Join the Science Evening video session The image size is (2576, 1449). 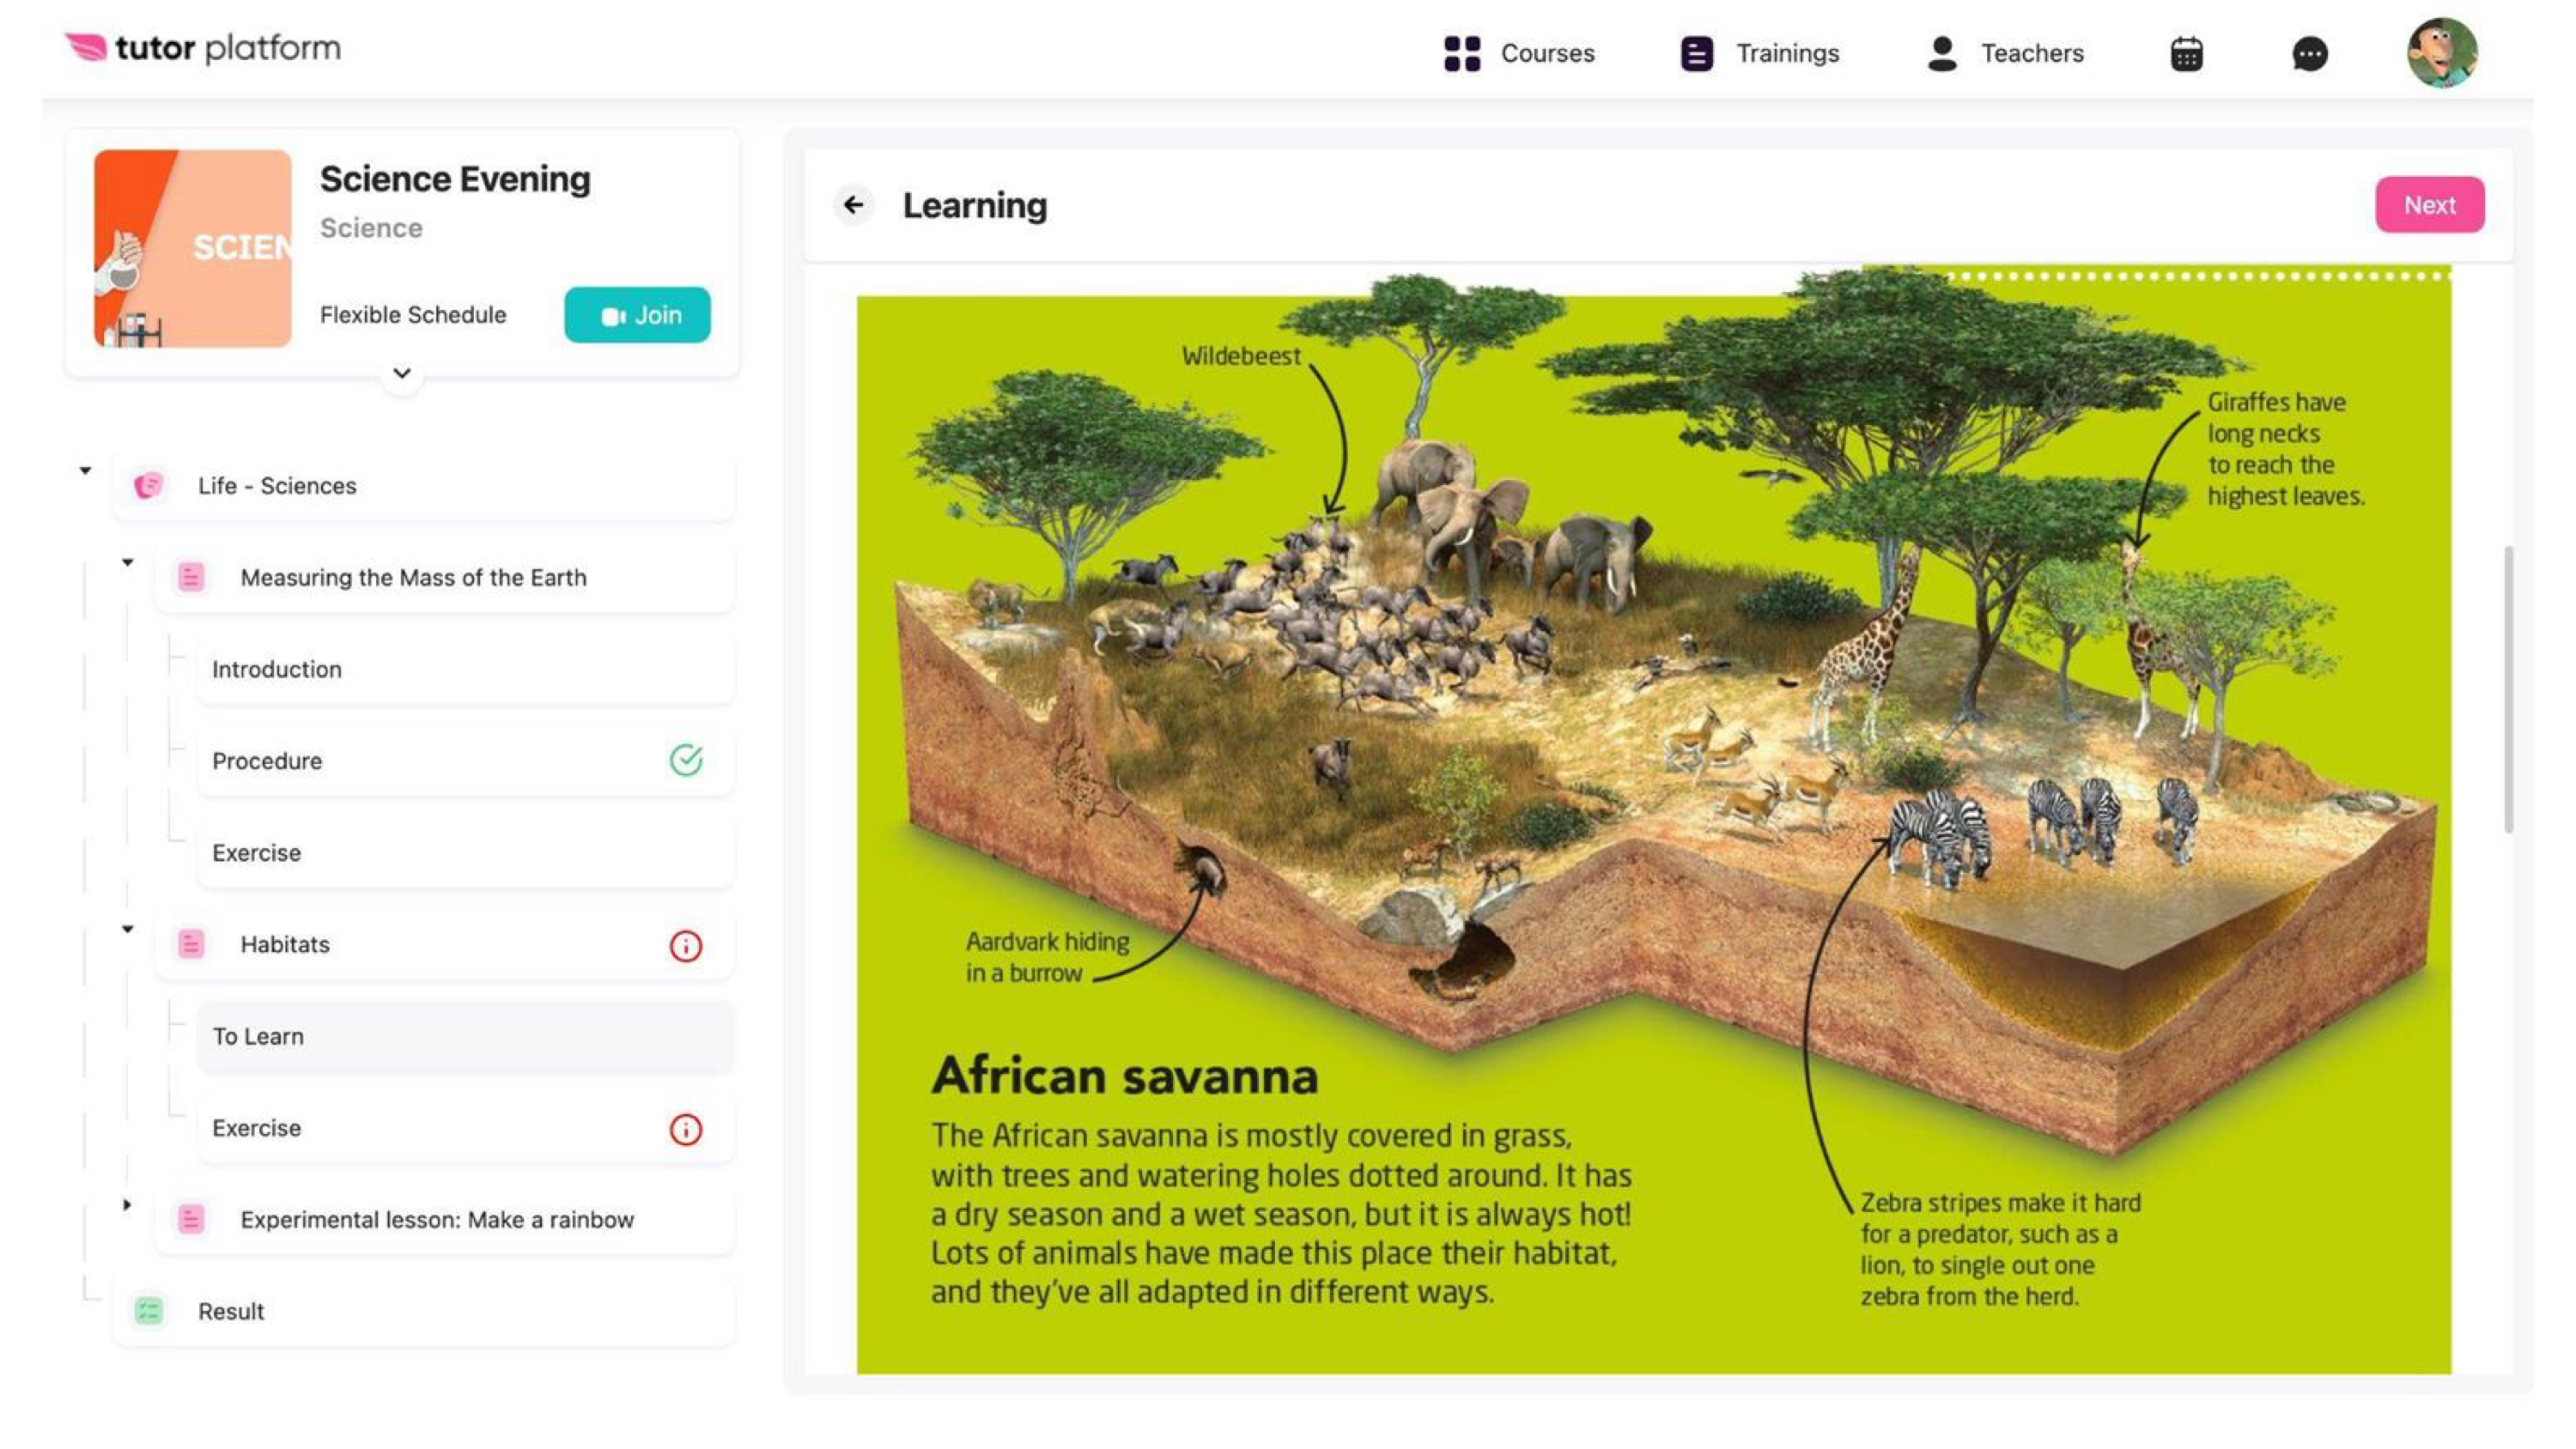tap(637, 315)
